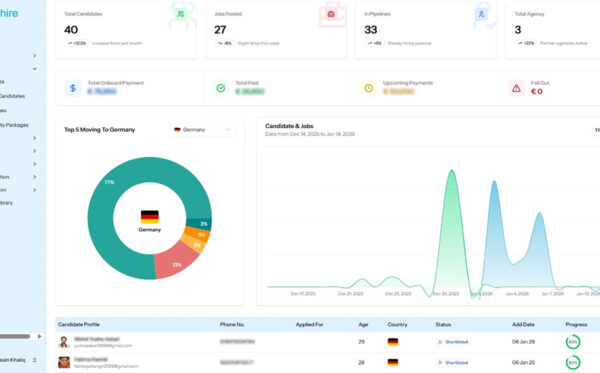This screenshot has height=373, width=600.
Task: Click the In Pipelines person-check icon
Action: (481, 14)
